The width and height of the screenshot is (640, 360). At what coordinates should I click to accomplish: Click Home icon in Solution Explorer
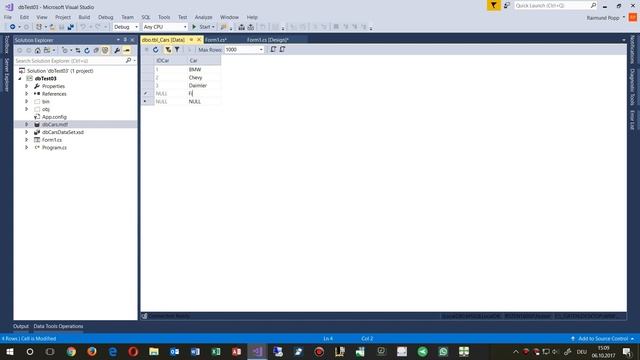tap(38, 51)
